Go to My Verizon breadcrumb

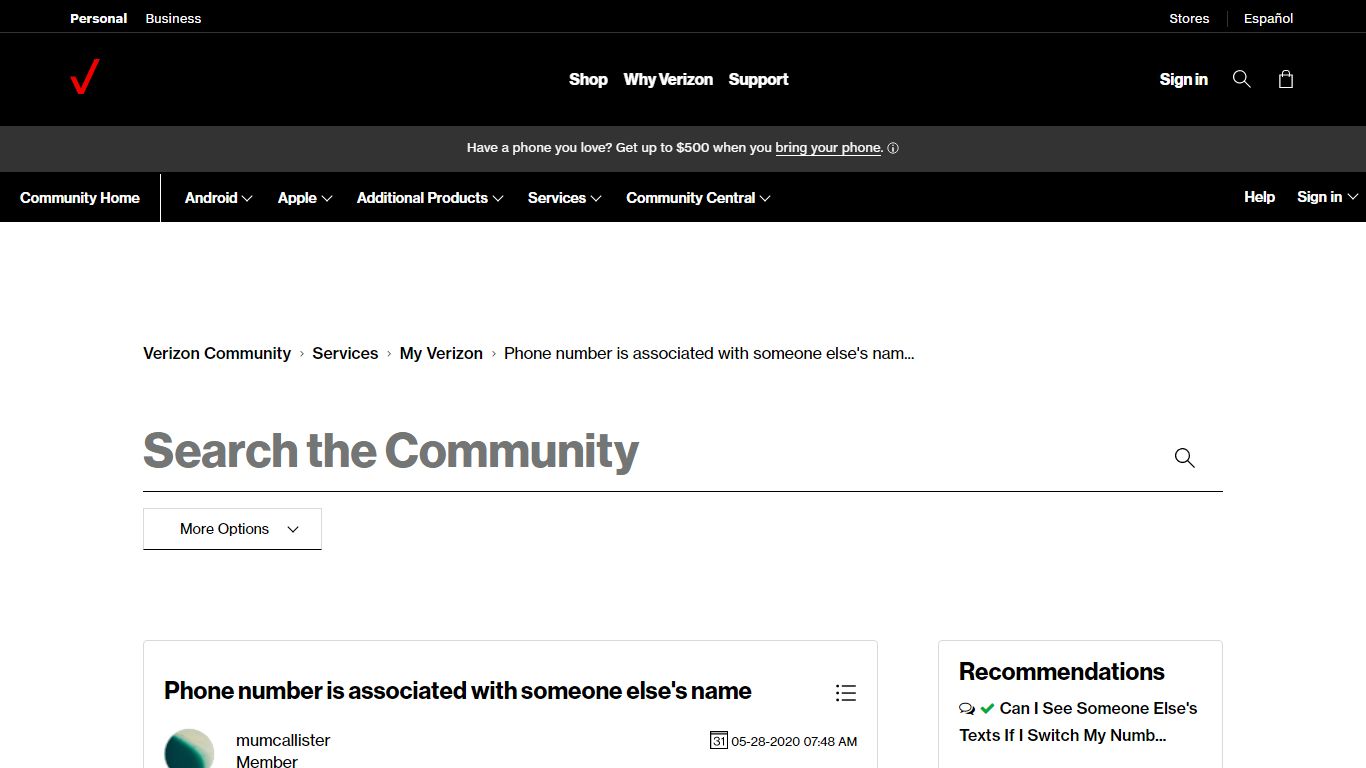coord(441,353)
